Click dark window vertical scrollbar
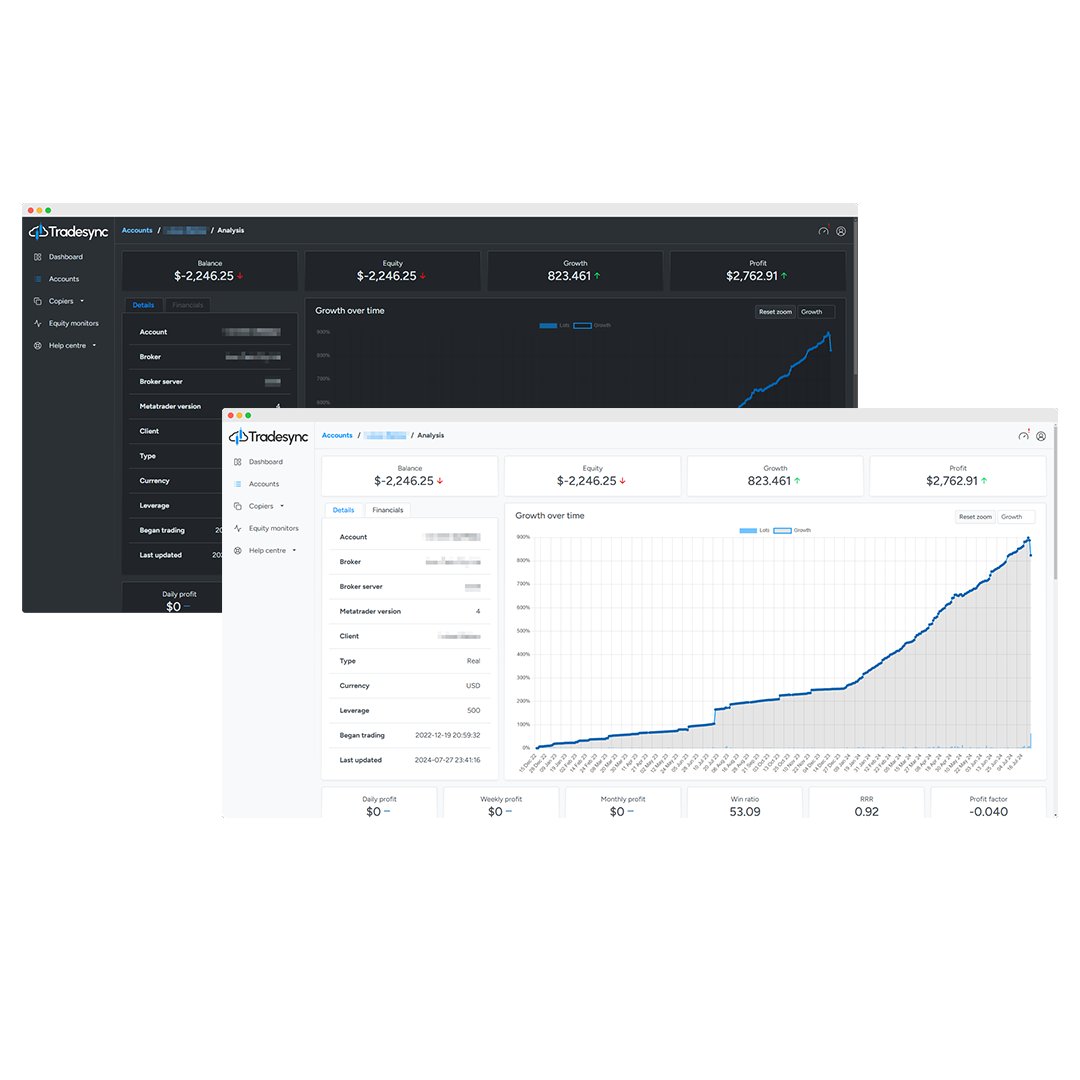This screenshot has width=1080, height=1080. tap(855, 298)
